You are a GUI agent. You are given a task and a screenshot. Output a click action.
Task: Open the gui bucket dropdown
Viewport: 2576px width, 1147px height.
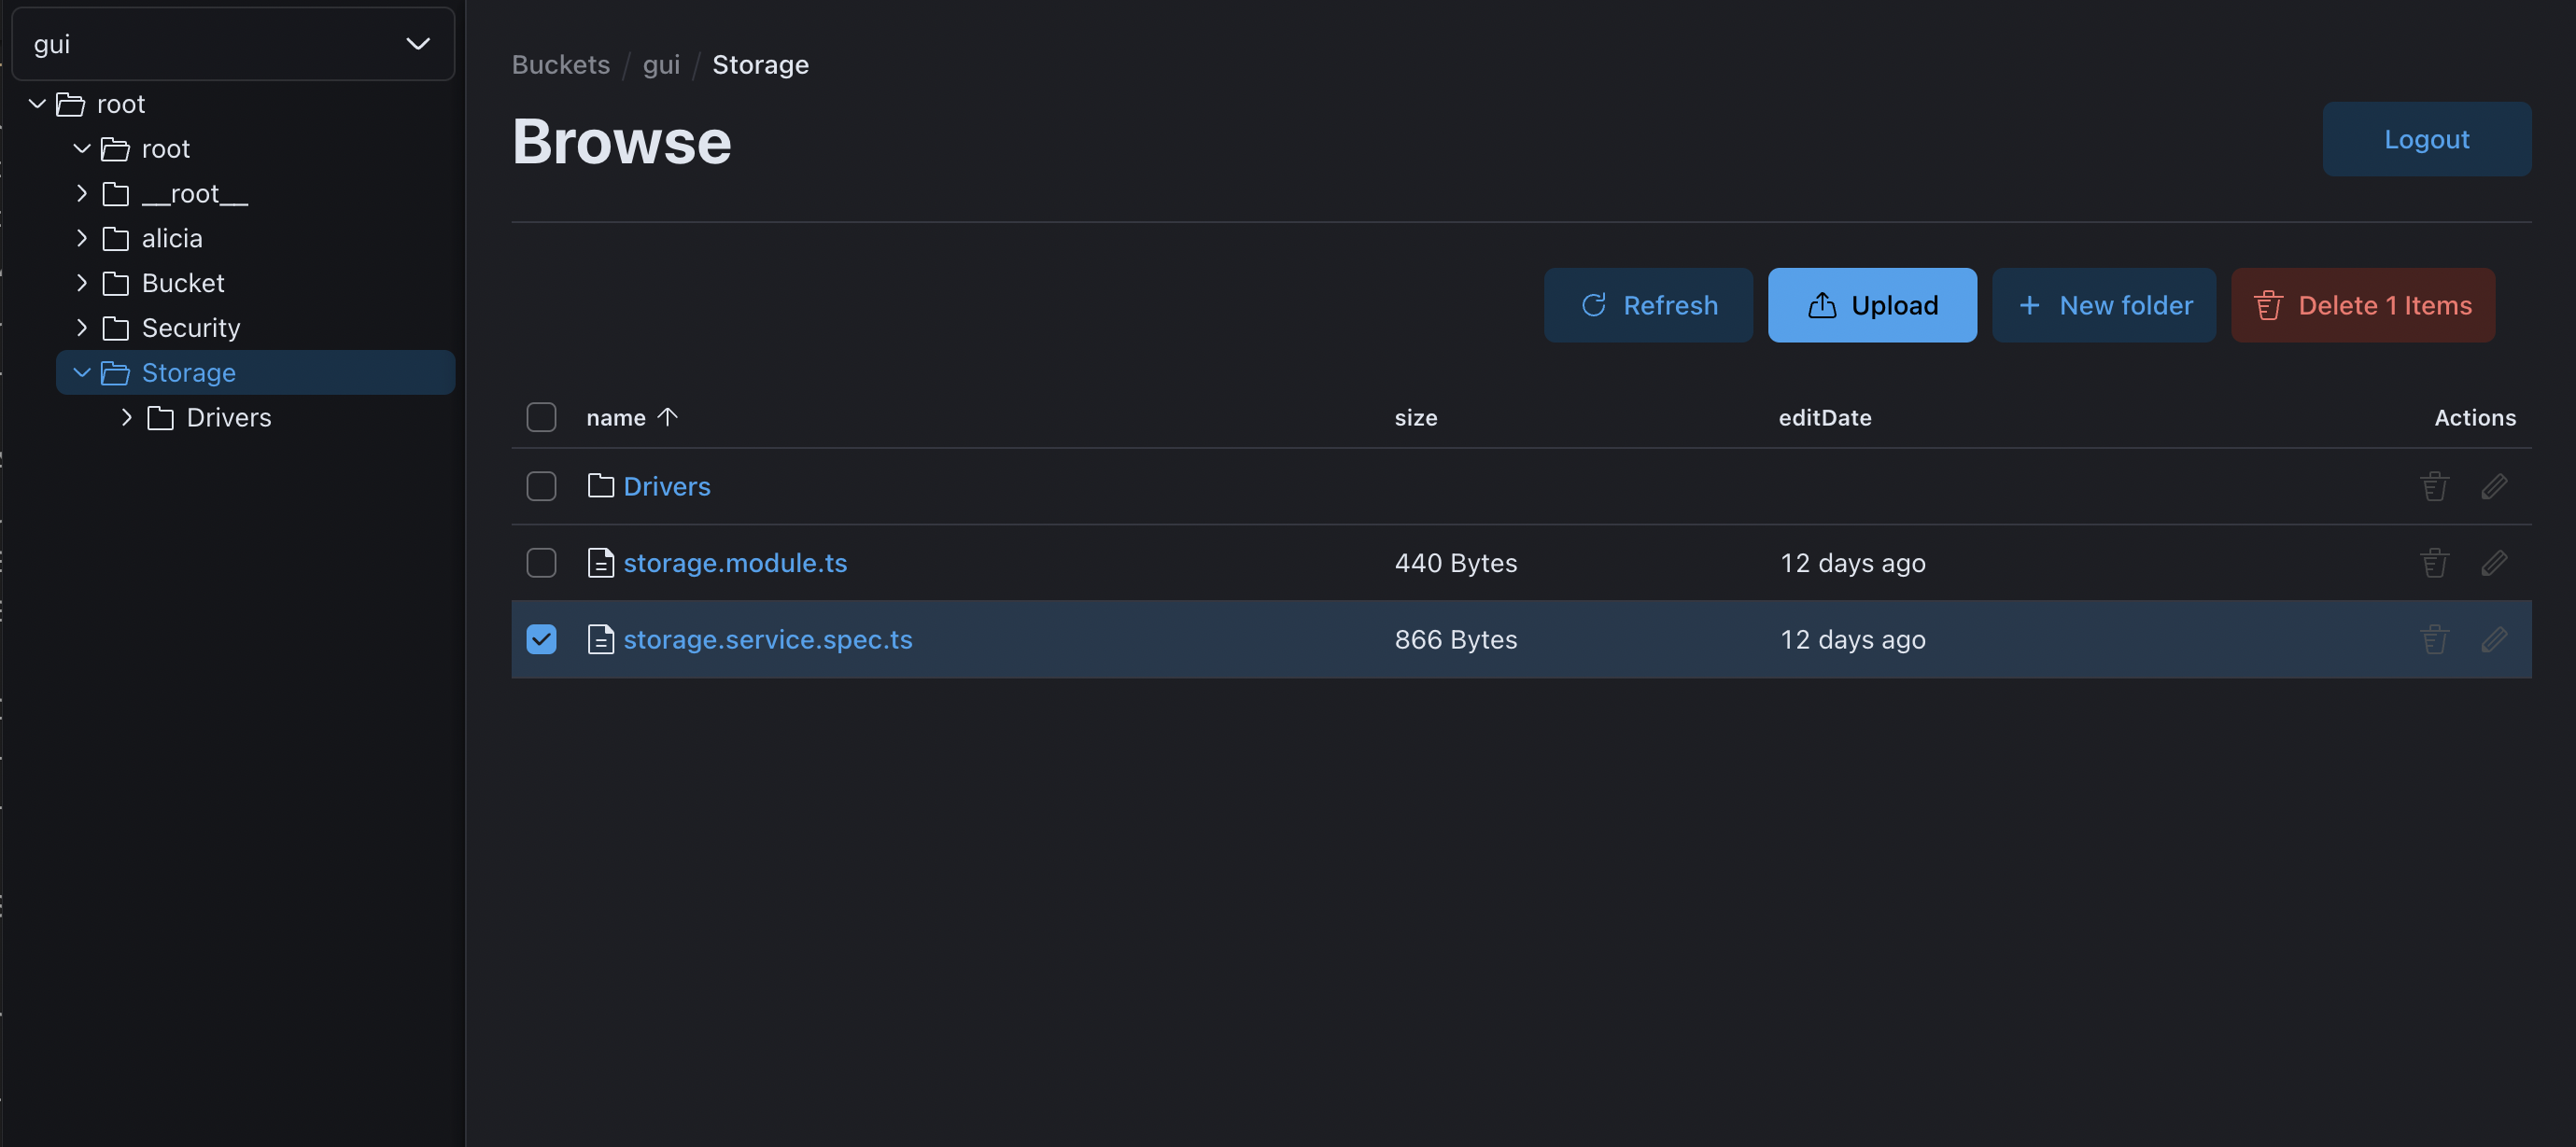click(232, 44)
